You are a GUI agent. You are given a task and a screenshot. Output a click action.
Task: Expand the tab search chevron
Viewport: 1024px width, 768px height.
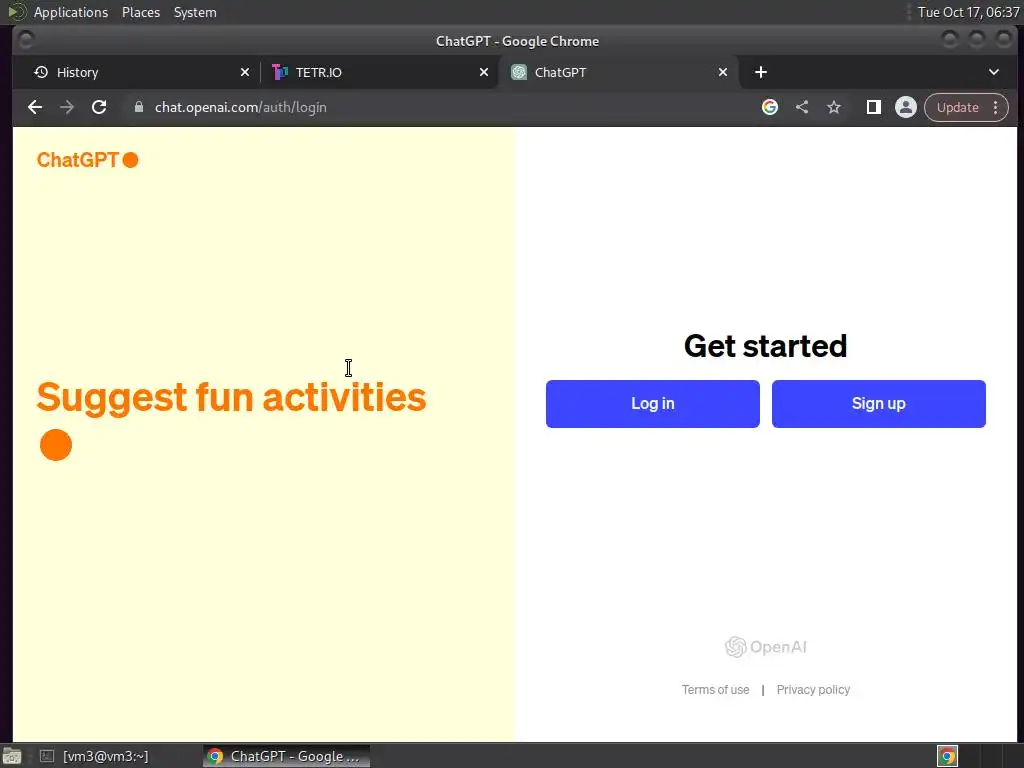click(993, 72)
